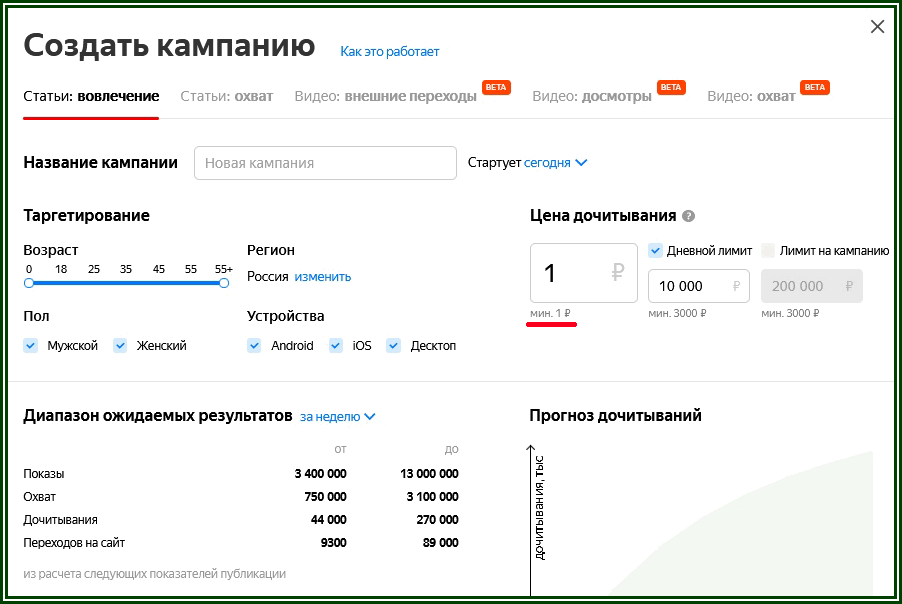Disable Android device targeting
The height and width of the screenshot is (604, 902).
tap(253, 345)
